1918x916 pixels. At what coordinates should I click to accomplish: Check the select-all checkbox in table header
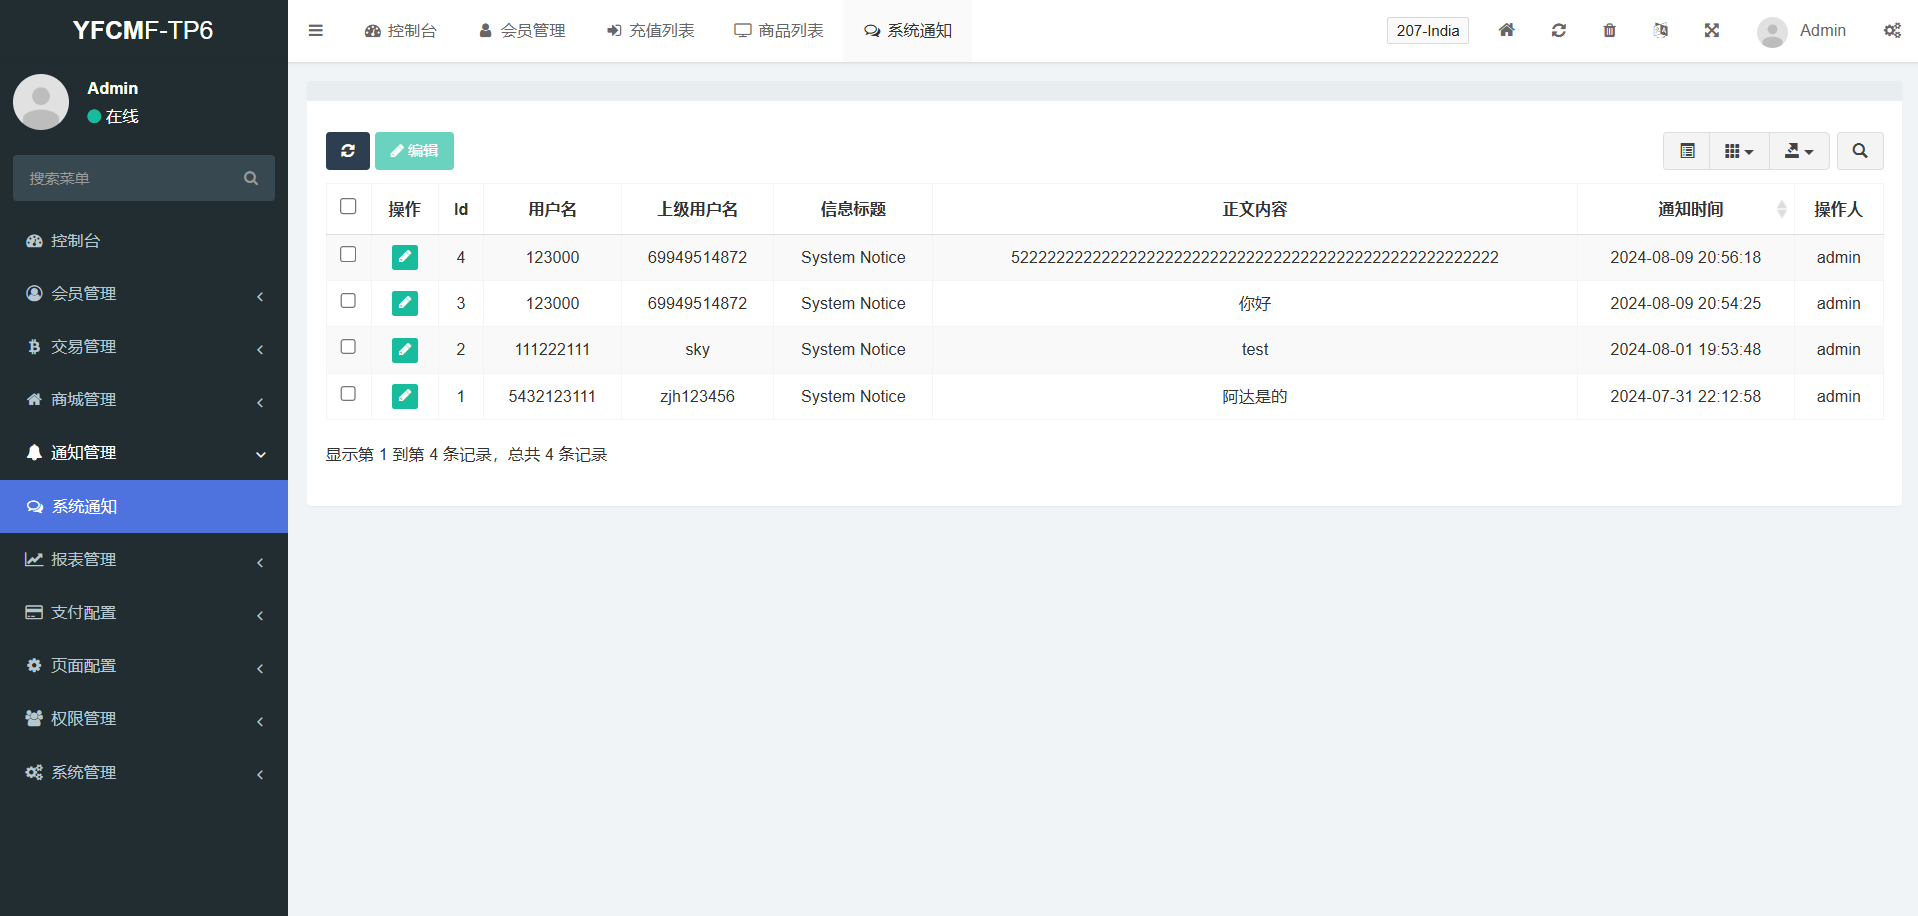tap(348, 206)
